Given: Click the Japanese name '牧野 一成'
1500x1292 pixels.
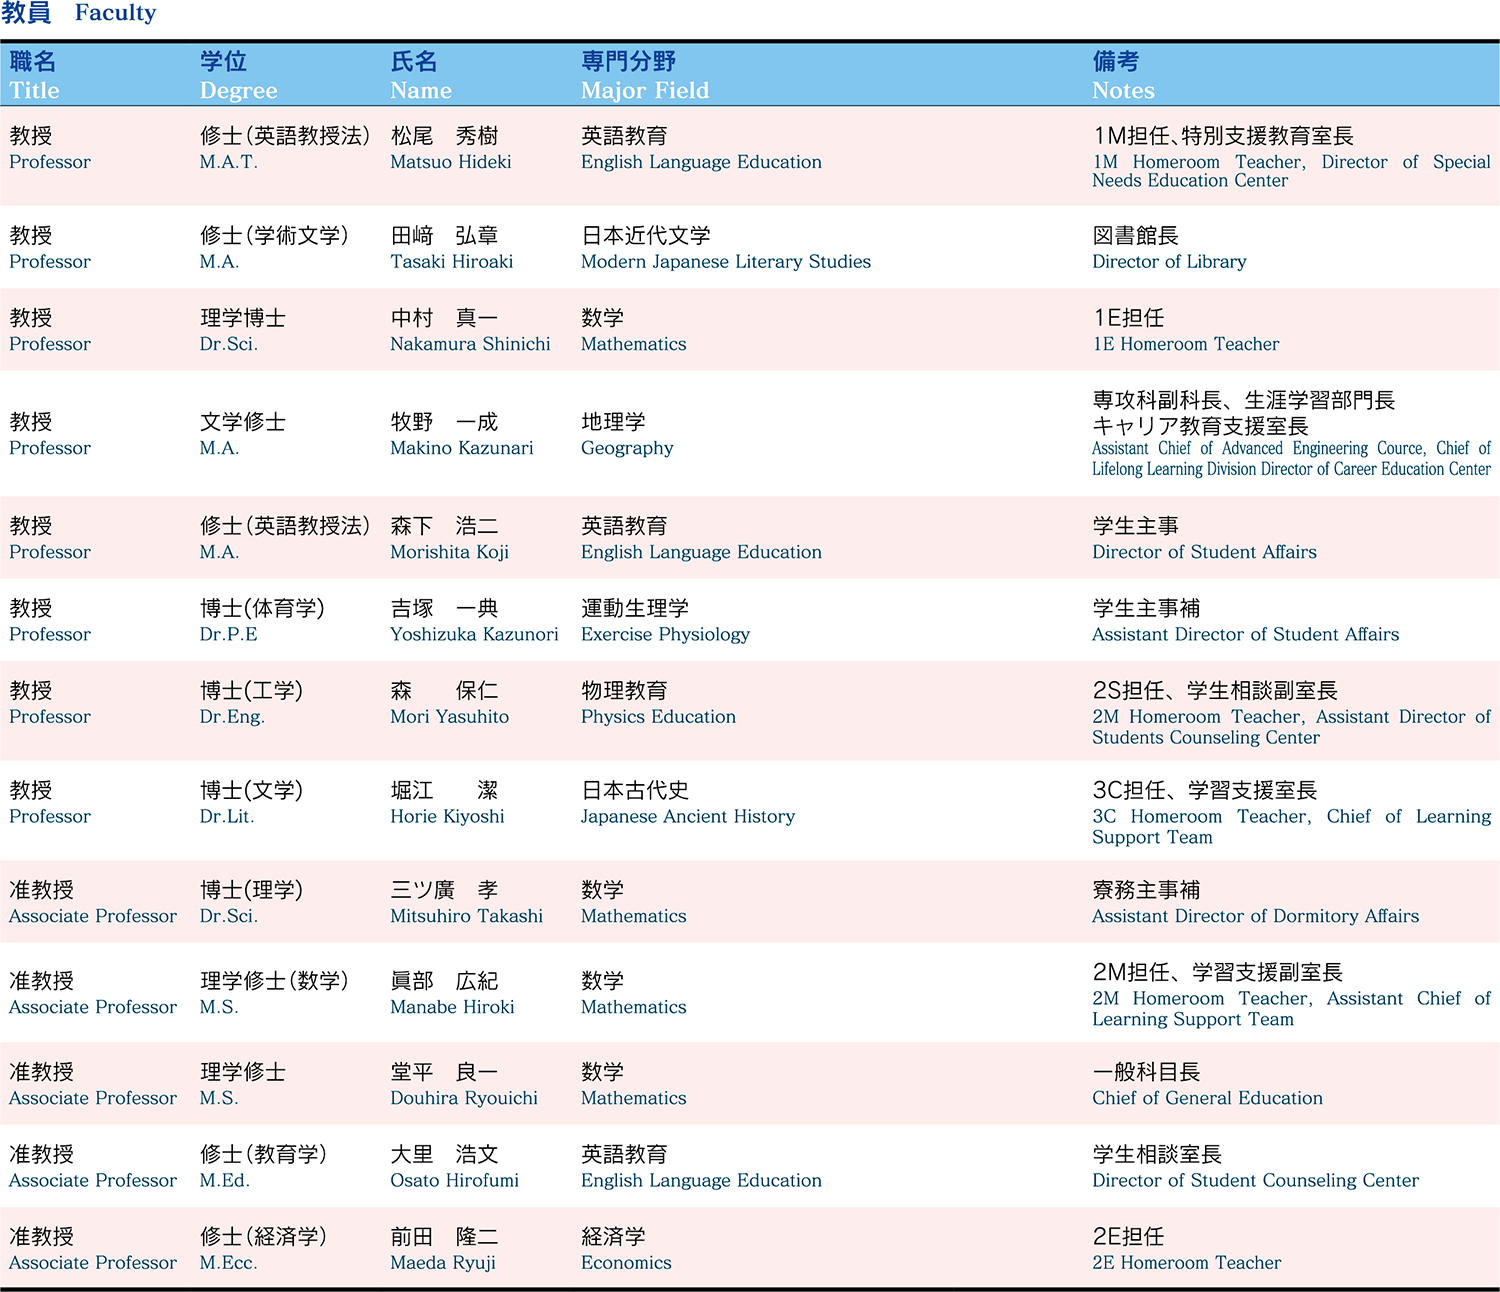Looking at the screenshot, I should coord(445,422).
